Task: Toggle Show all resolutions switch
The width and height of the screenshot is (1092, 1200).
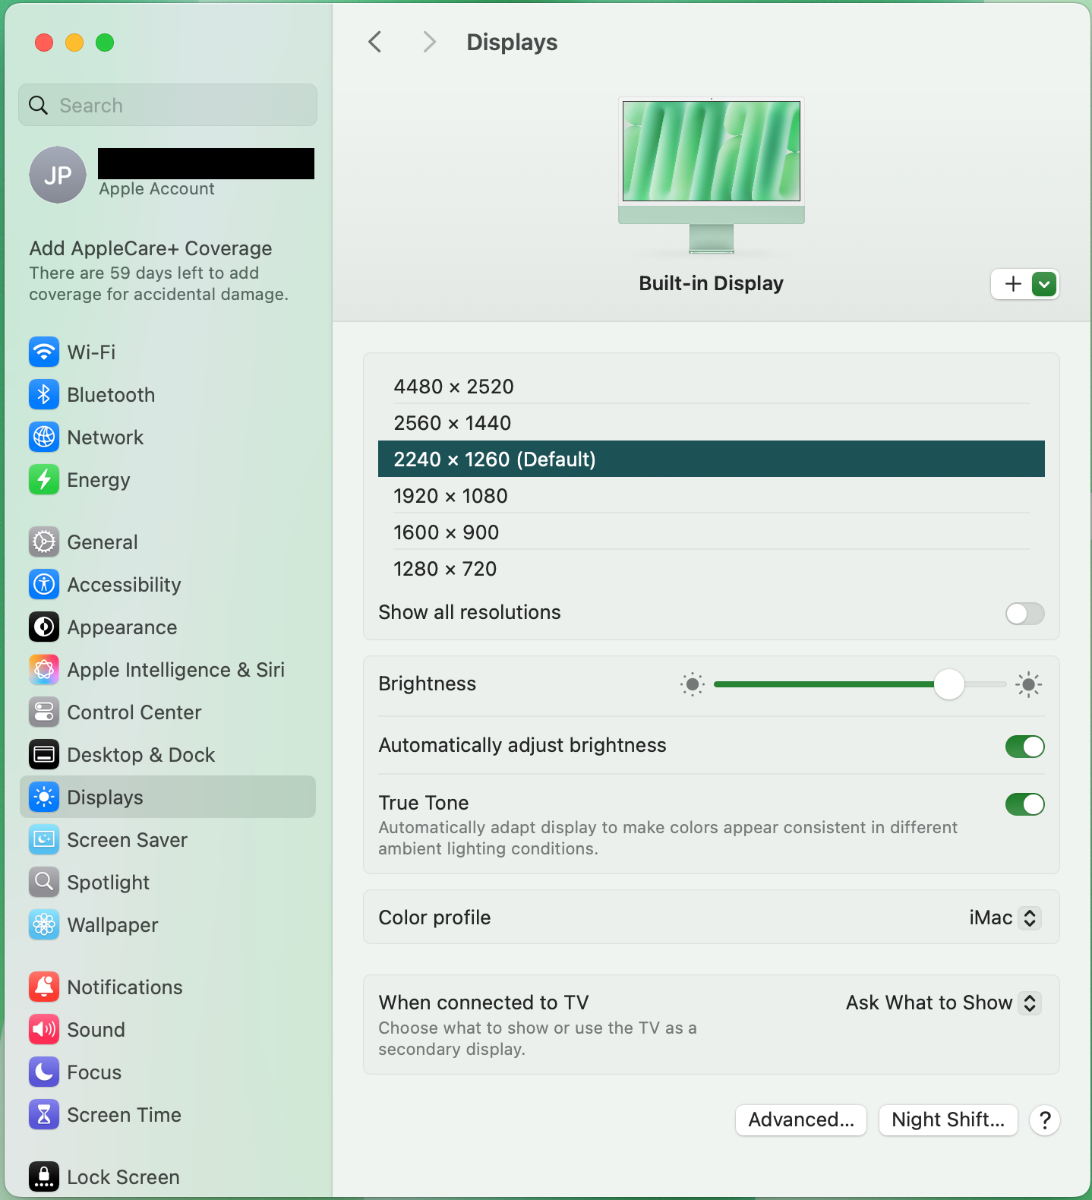Action: tap(1025, 613)
